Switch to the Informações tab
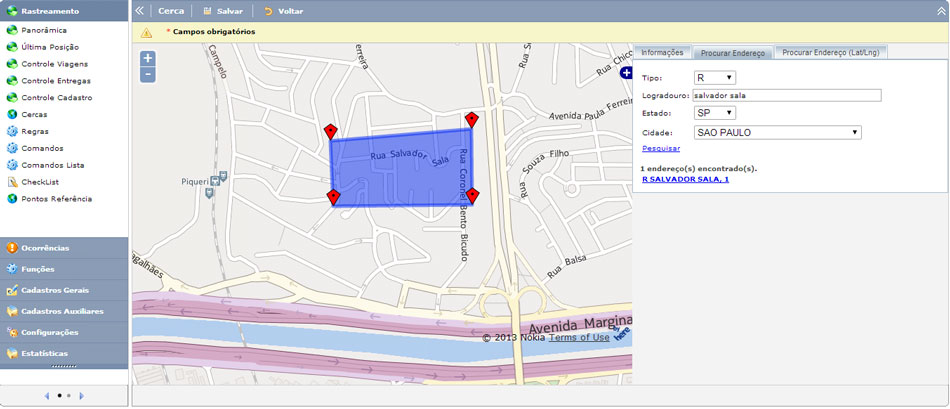950x409 pixels. 662,52
